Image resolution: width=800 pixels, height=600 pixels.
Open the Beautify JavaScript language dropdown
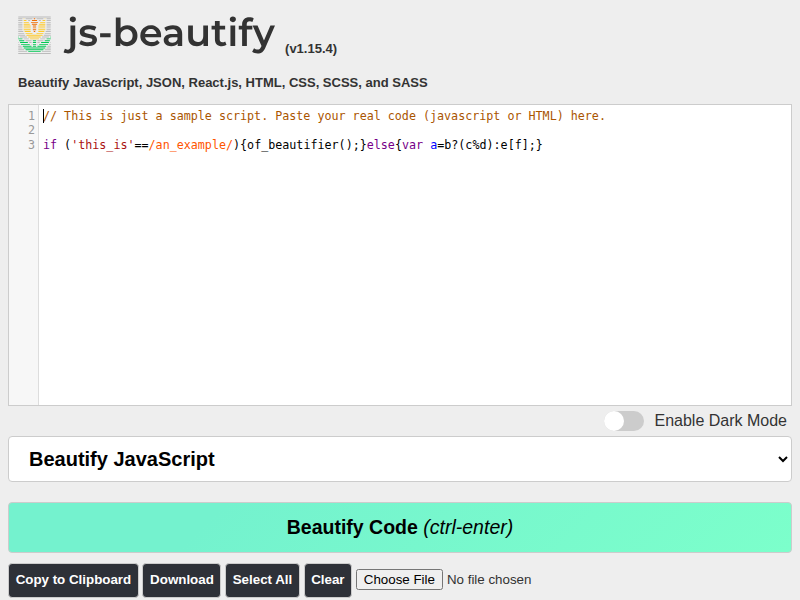[x=400, y=459]
